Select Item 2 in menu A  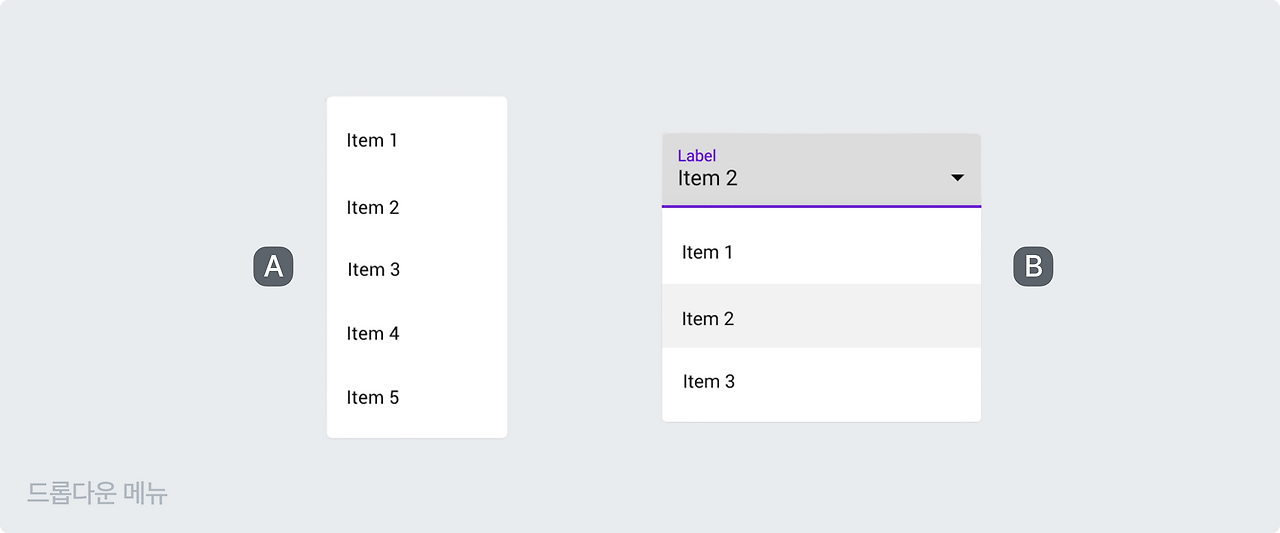[x=373, y=208]
